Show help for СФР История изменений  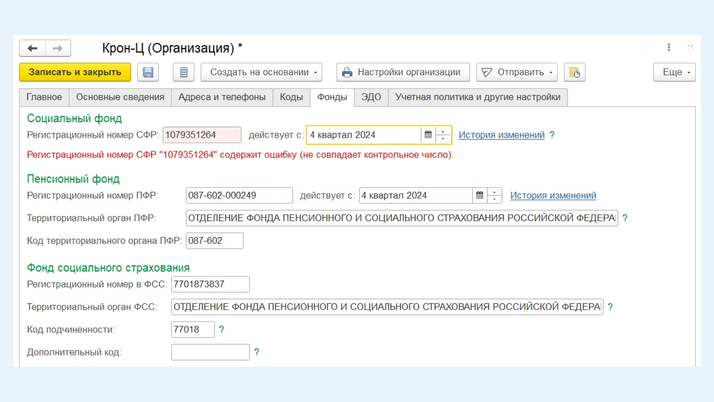click(x=552, y=135)
